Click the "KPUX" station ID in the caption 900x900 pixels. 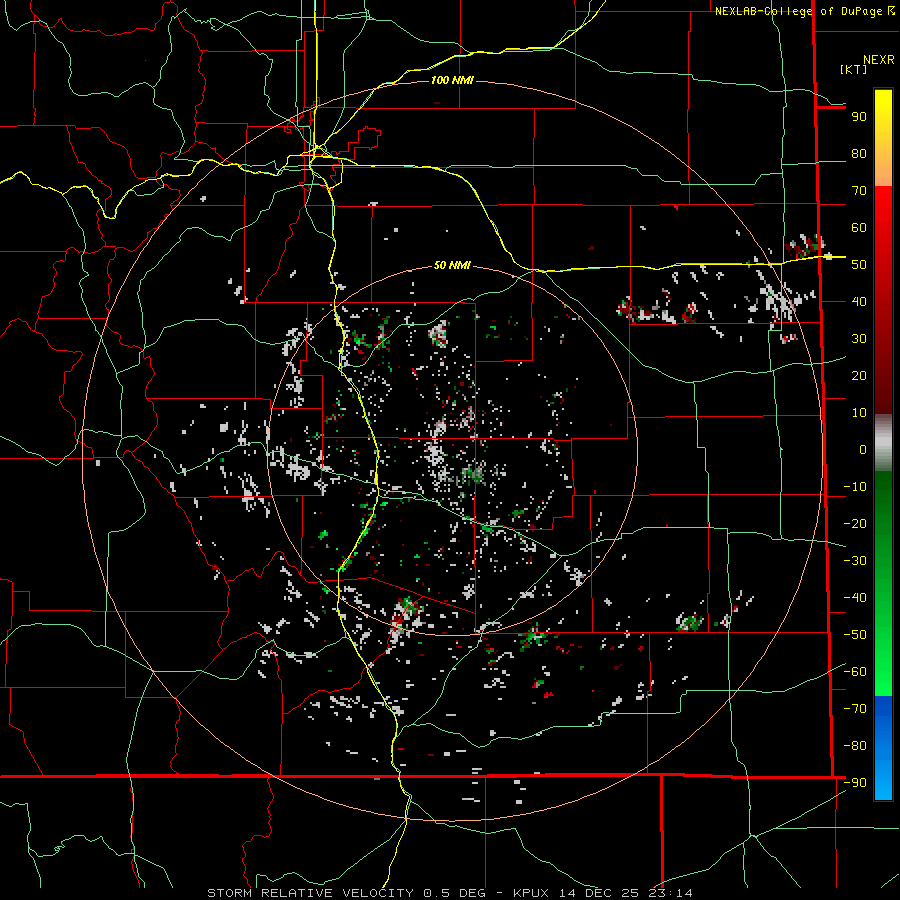[x=532, y=893]
